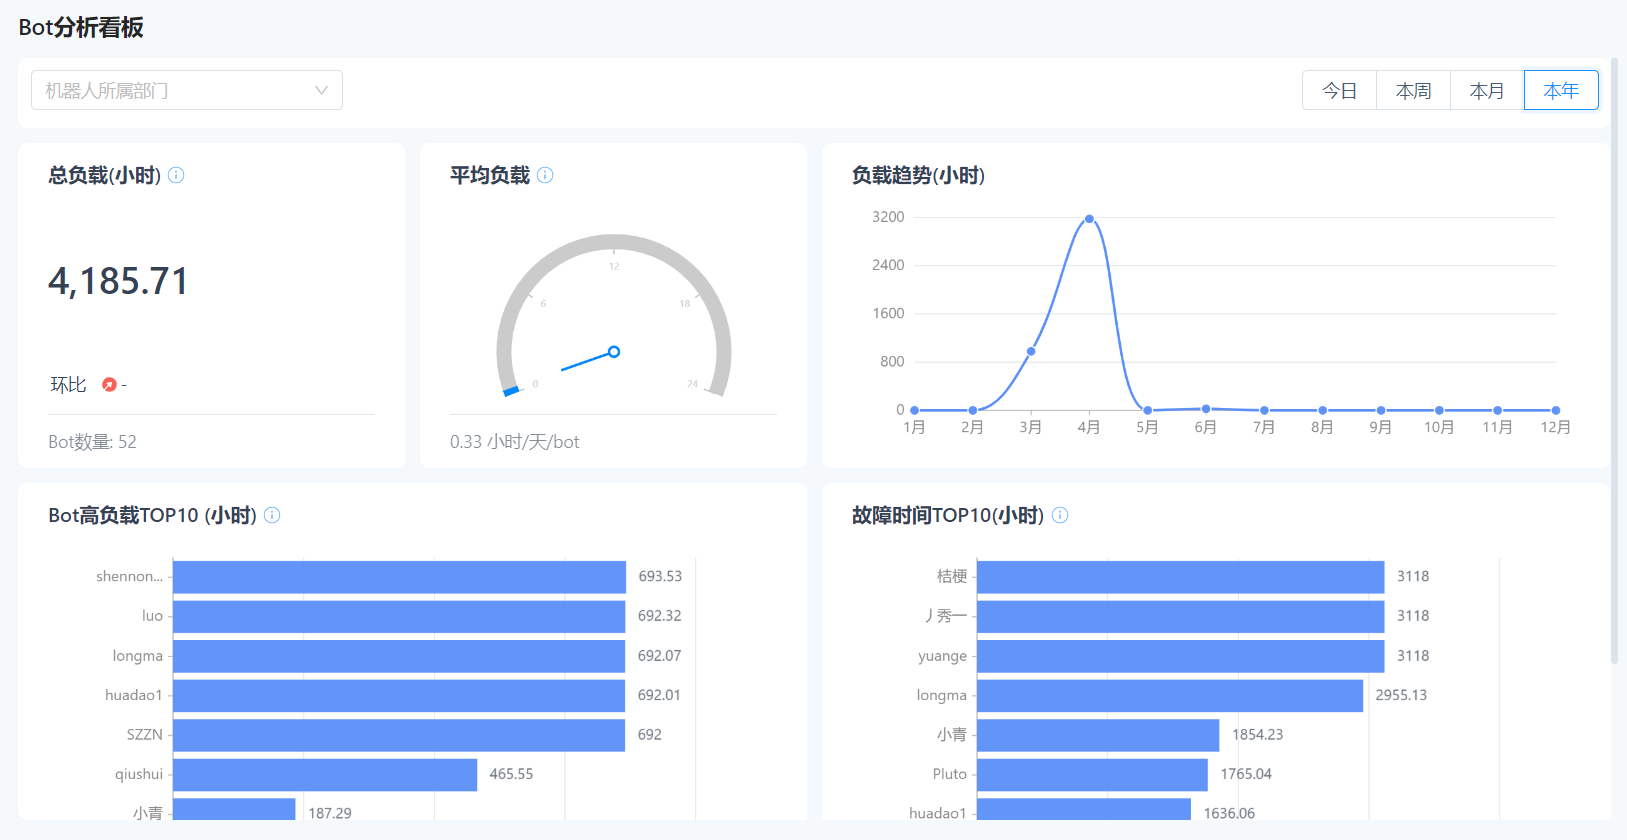
Task: Switch to 本月 time range
Action: click(x=1487, y=90)
